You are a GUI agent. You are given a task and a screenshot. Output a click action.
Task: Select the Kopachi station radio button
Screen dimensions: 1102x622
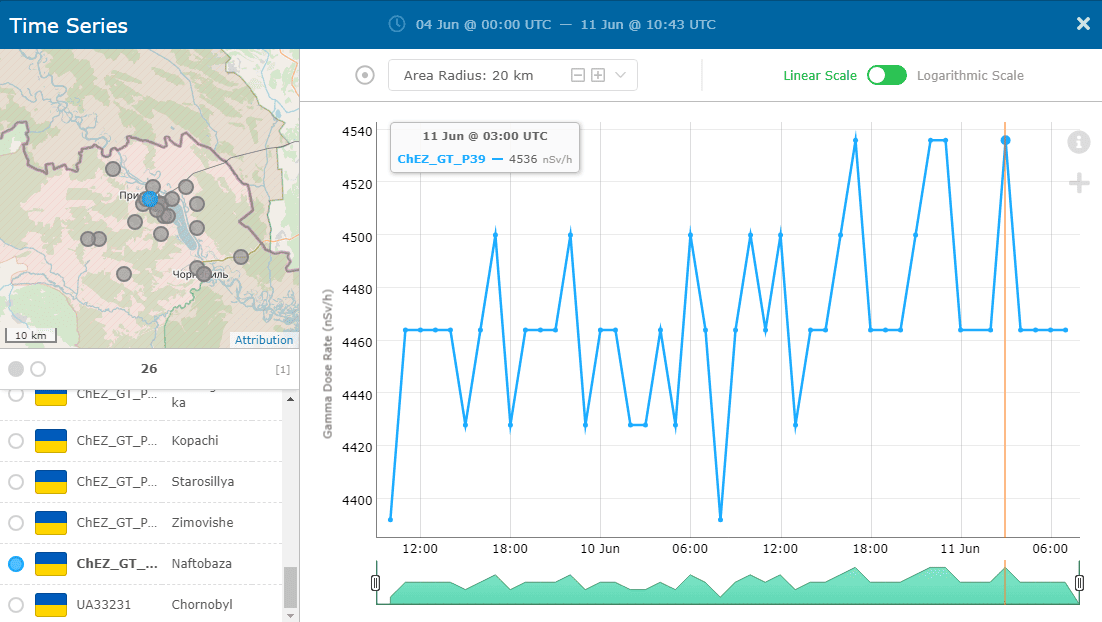click(x=16, y=441)
